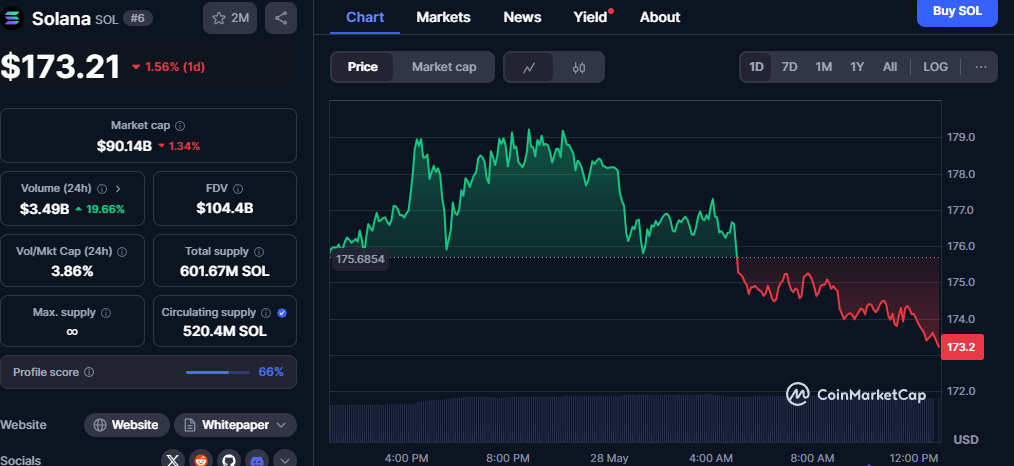Click the 175.6854 opening price label

360,260
